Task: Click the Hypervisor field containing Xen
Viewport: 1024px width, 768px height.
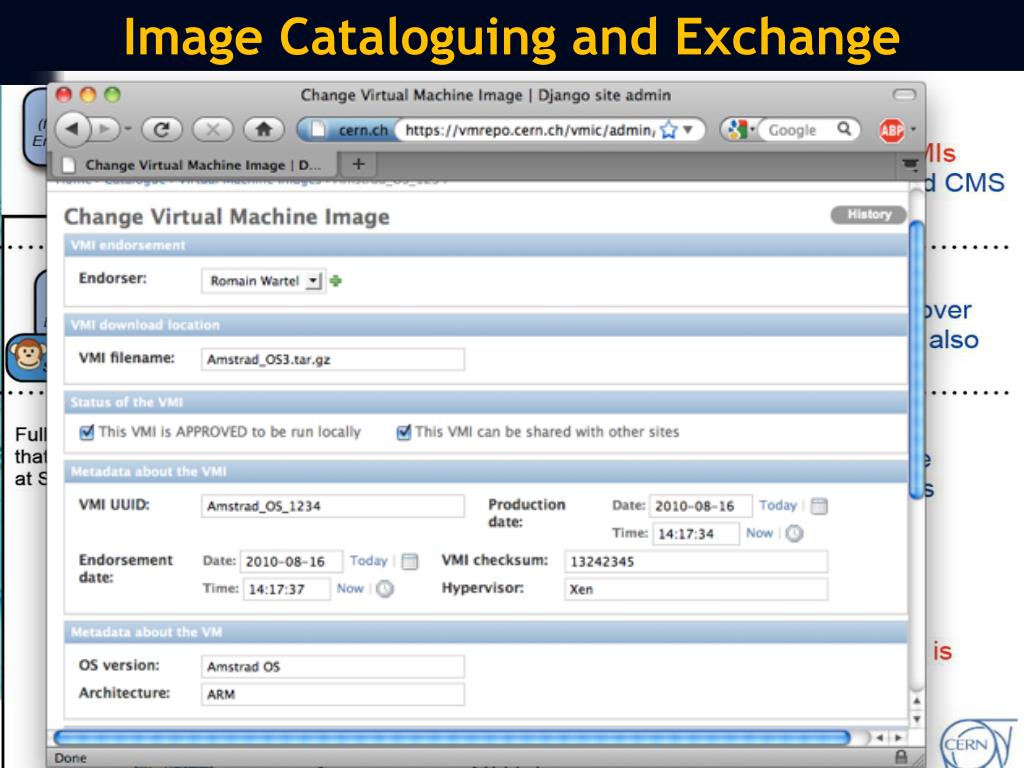Action: coord(696,589)
